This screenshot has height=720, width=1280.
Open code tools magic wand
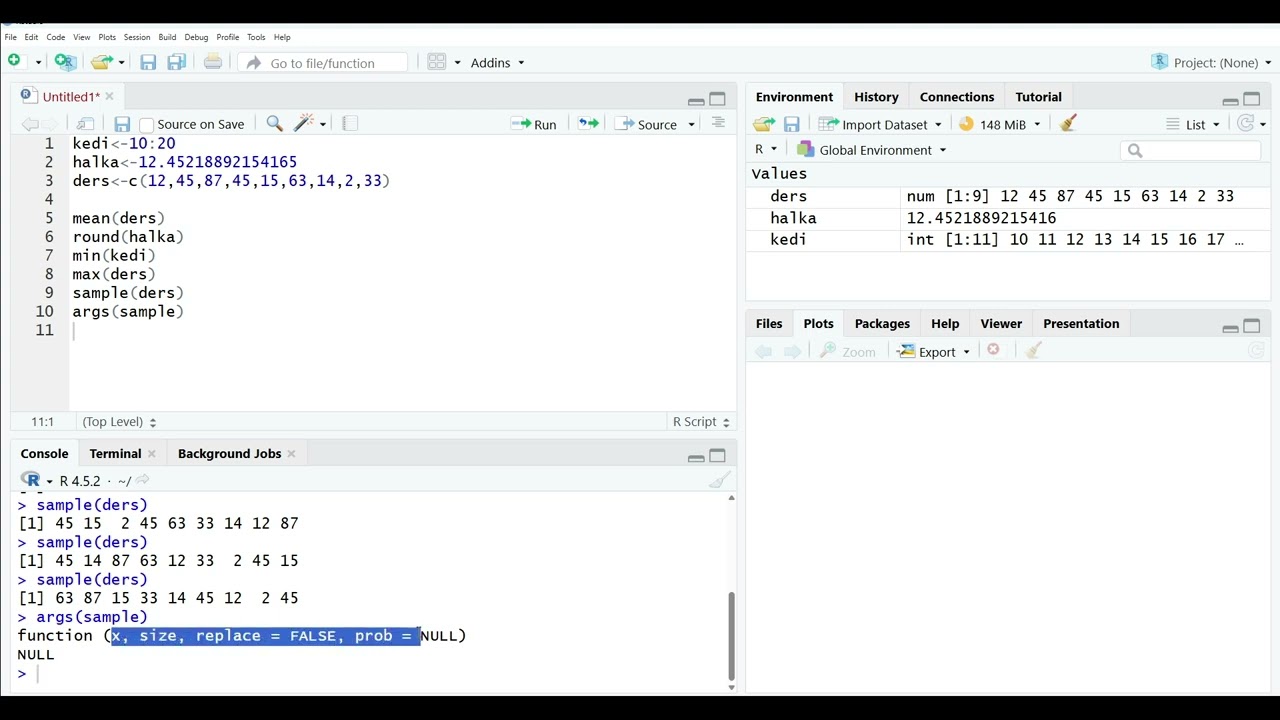[x=304, y=124]
